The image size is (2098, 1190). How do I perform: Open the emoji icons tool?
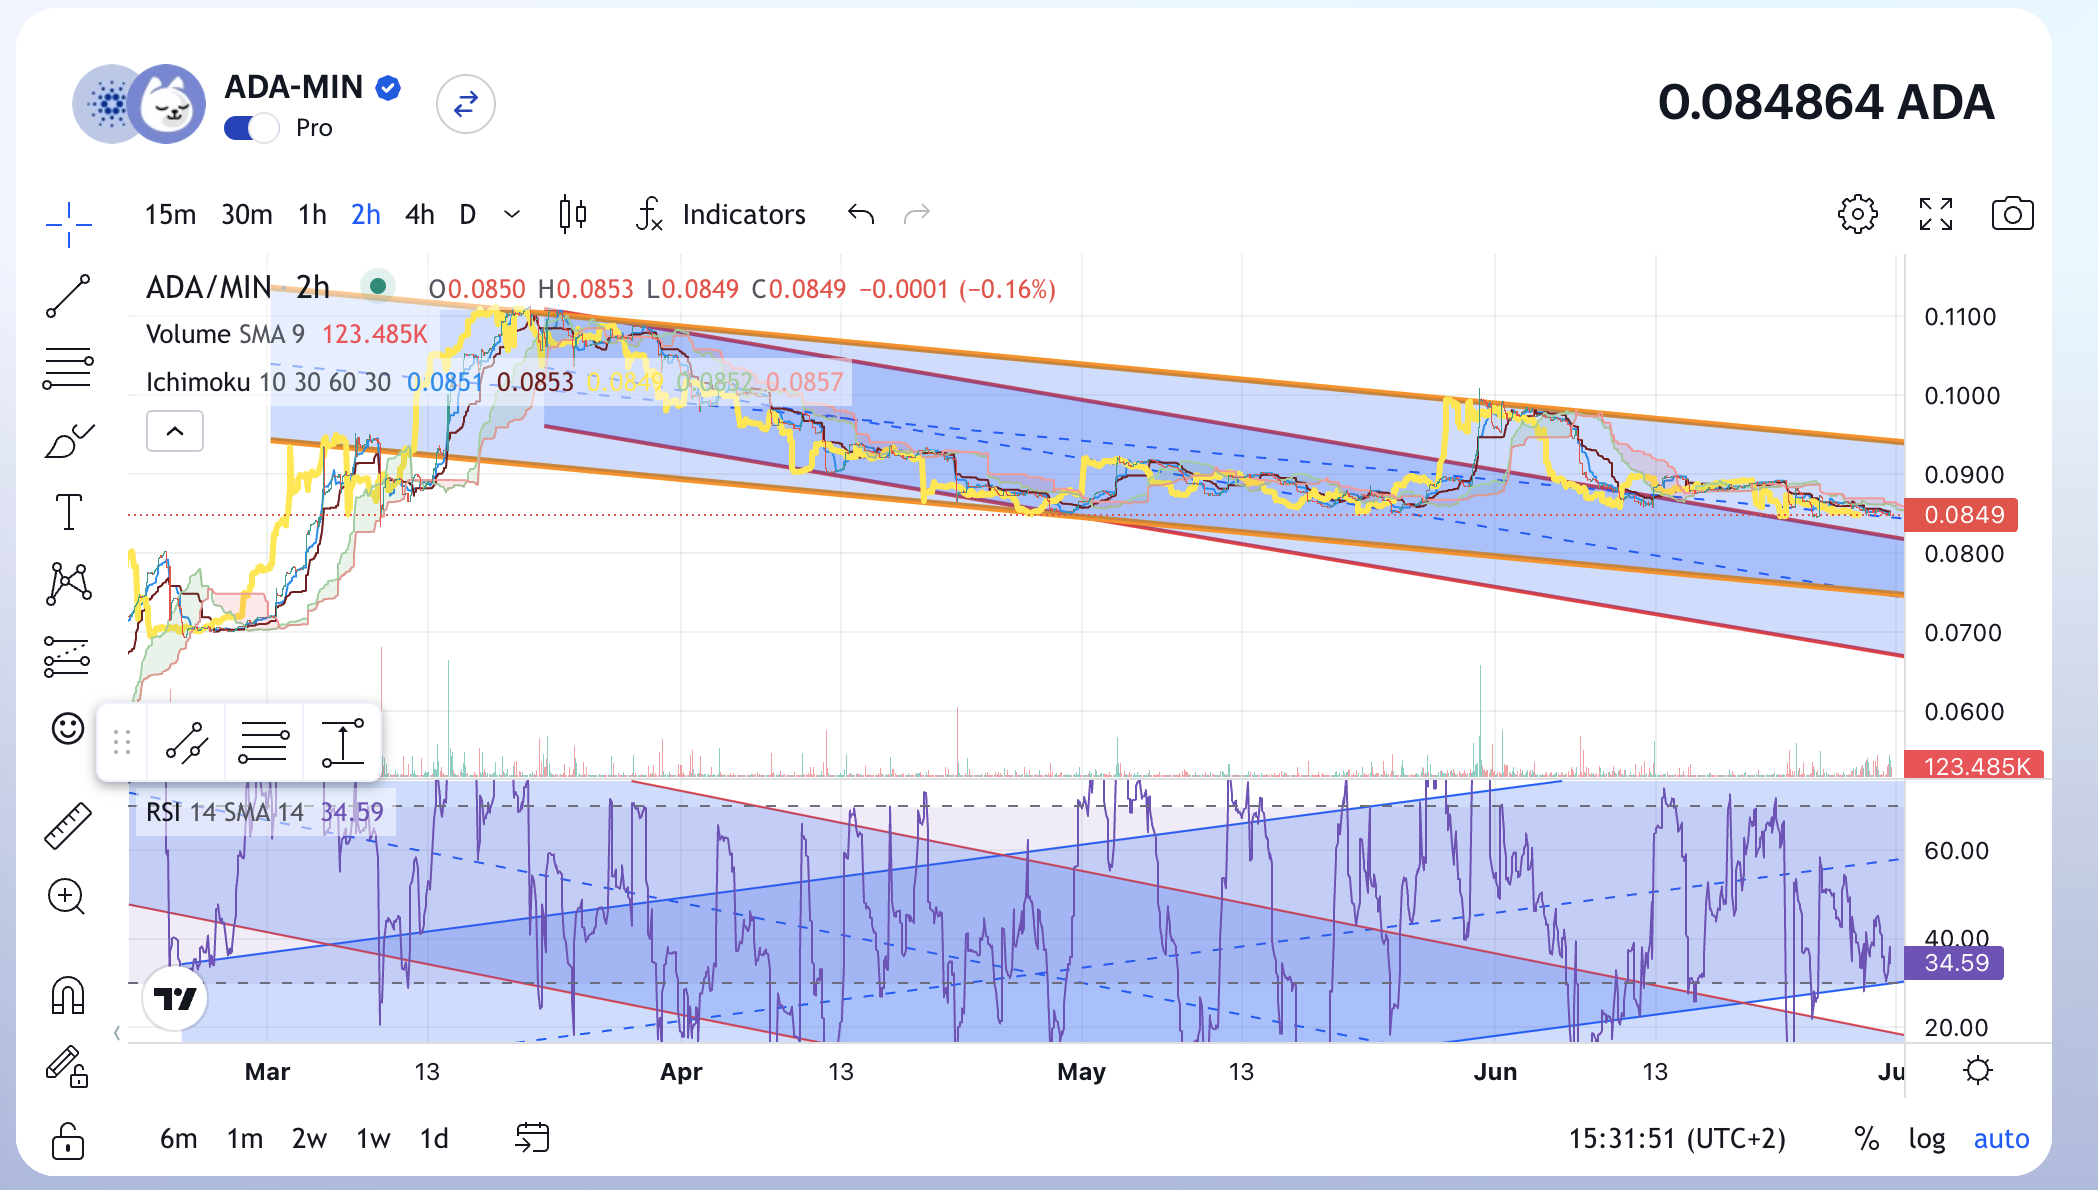point(68,728)
